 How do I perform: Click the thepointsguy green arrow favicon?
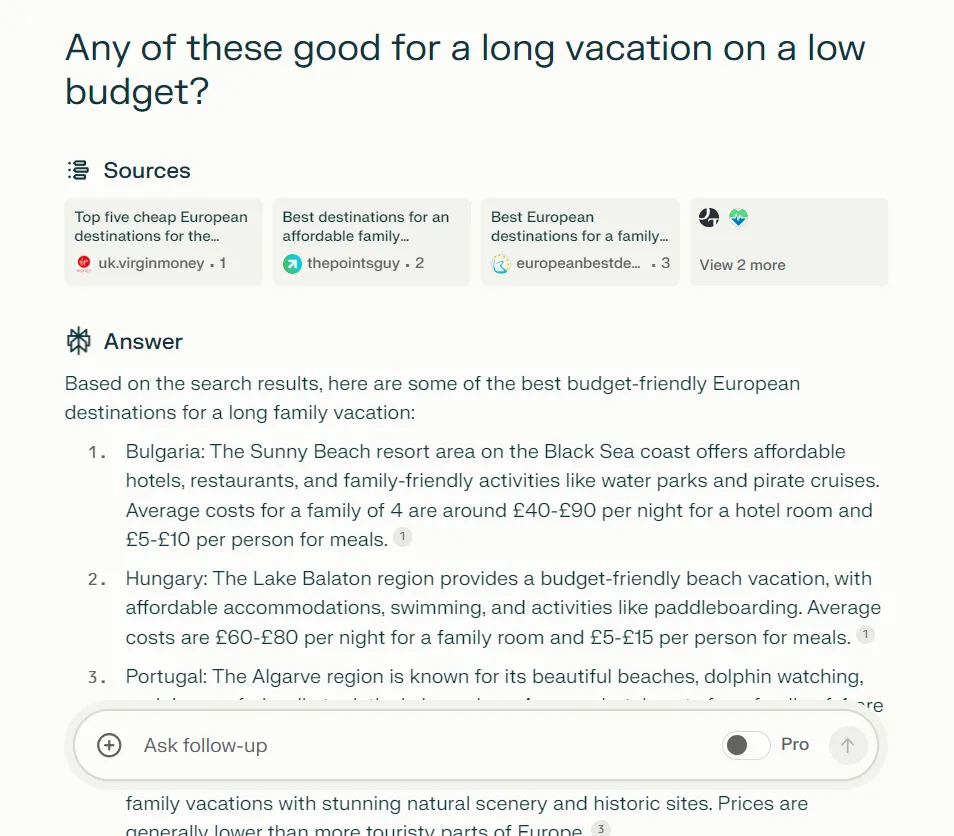pyautogui.click(x=292, y=263)
